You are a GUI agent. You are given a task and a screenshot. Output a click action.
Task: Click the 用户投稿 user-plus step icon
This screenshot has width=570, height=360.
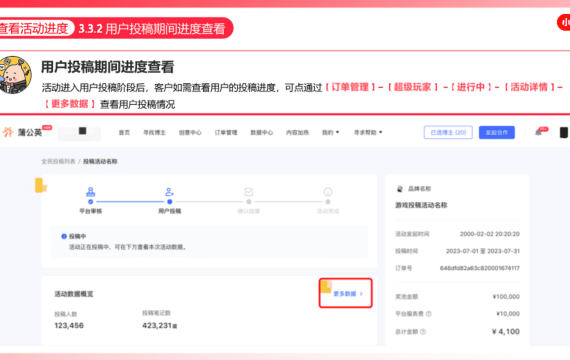169,191
